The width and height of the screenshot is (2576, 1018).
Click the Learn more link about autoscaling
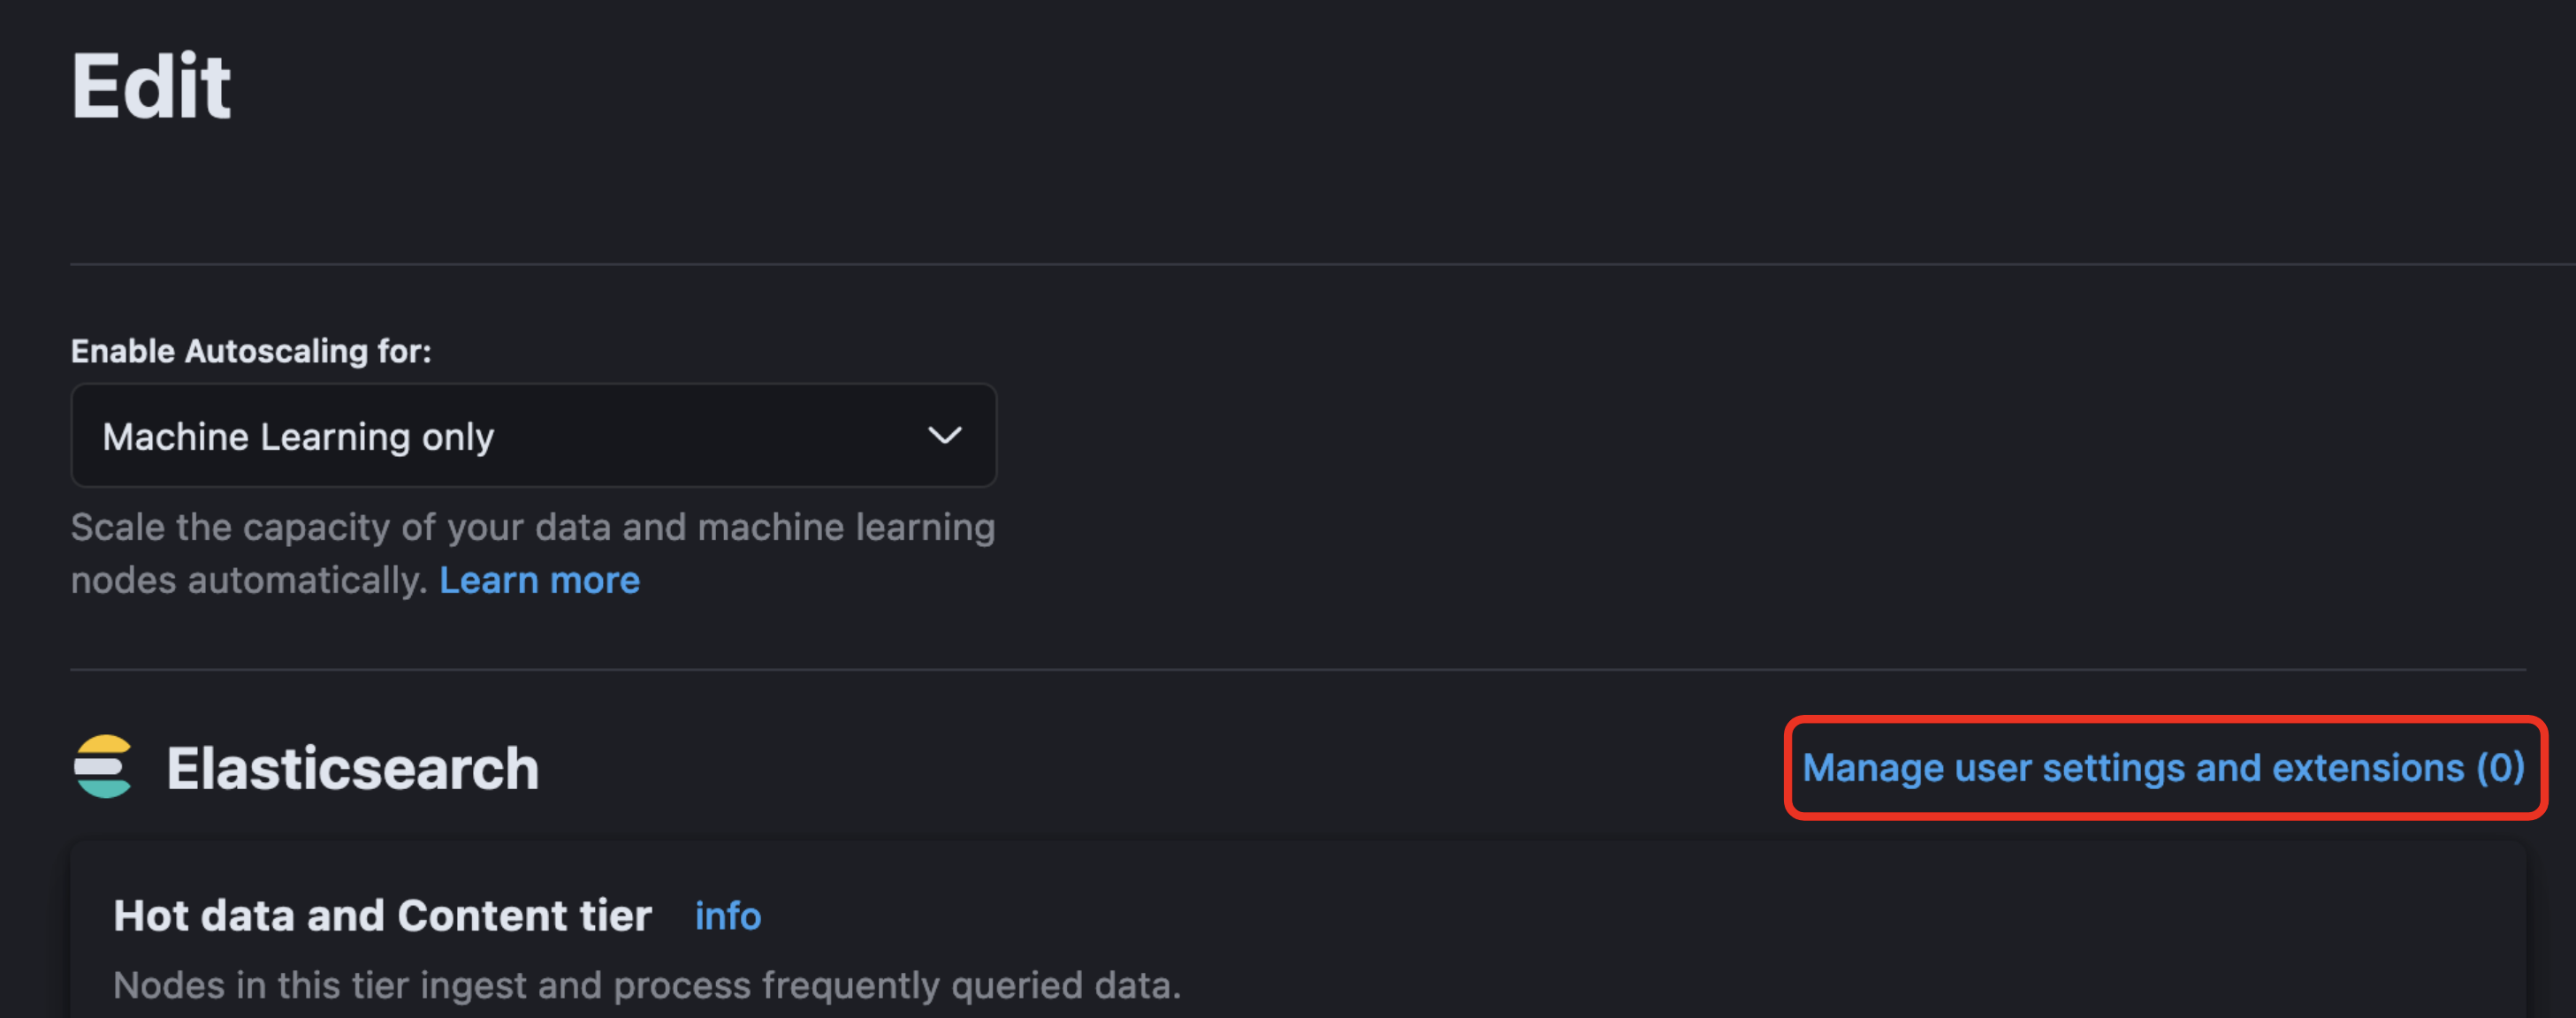540,579
